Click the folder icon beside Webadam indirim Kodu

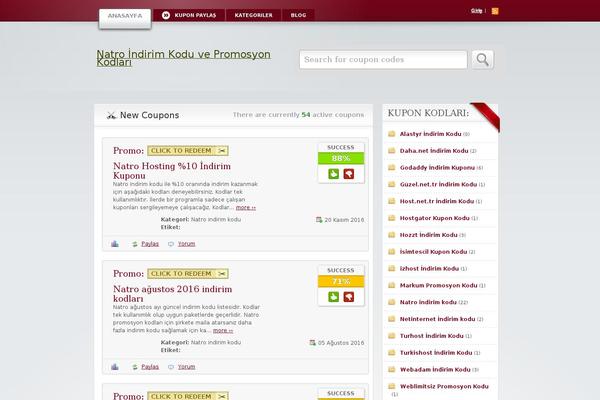[391, 370]
